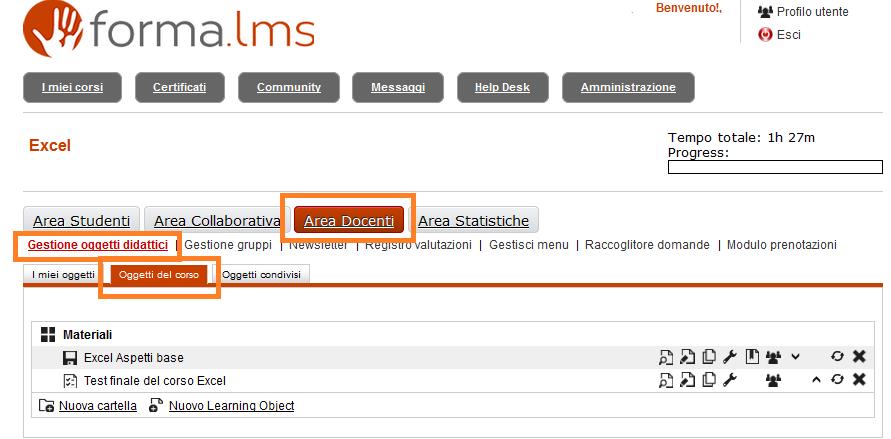Copy the Excel Aspetti base object

pos(709,357)
